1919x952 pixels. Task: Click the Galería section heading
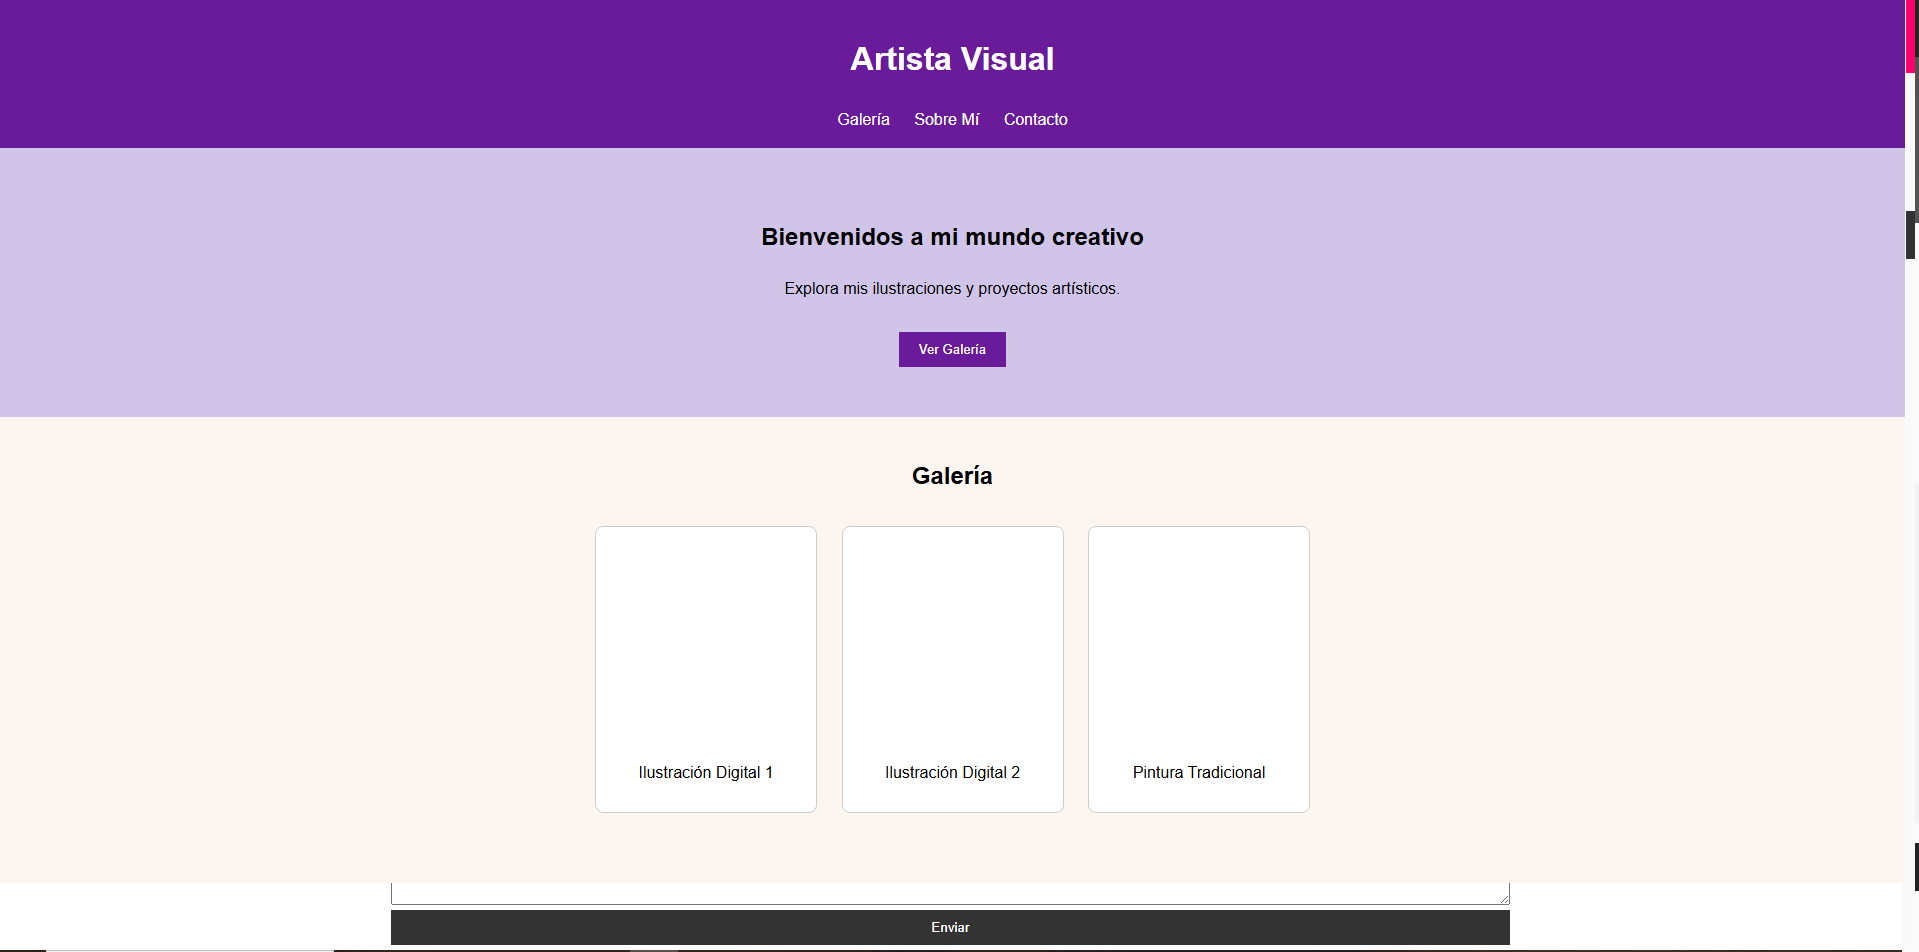(x=951, y=475)
